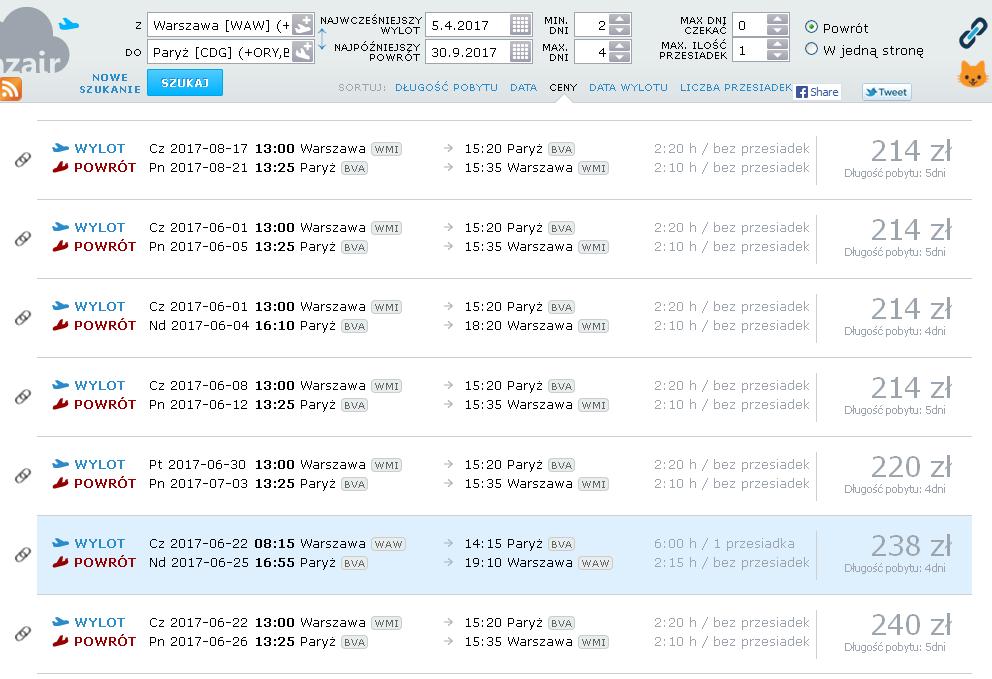Screen dimensions: 992x679
Task: Click 'Długość pobytu: 4dni' under 220 zł
Action: tap(895, 489)
